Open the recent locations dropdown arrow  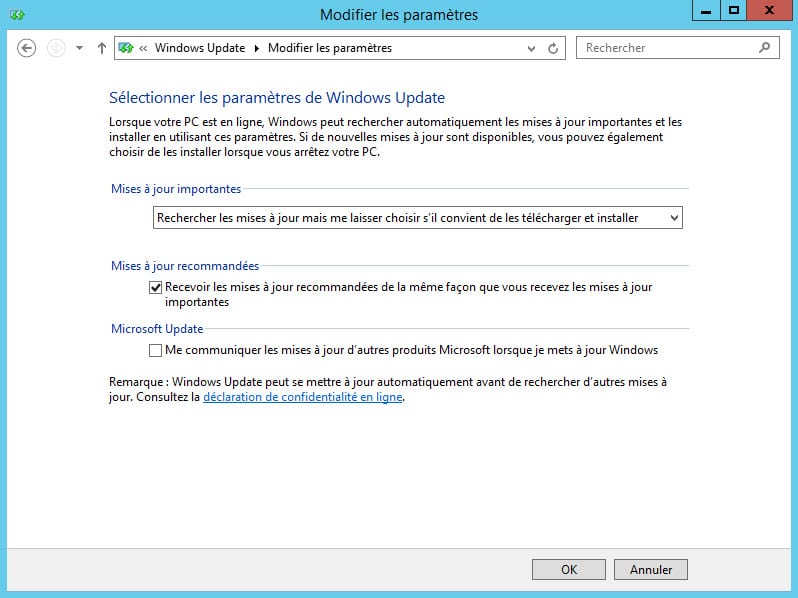coord(79,48)
